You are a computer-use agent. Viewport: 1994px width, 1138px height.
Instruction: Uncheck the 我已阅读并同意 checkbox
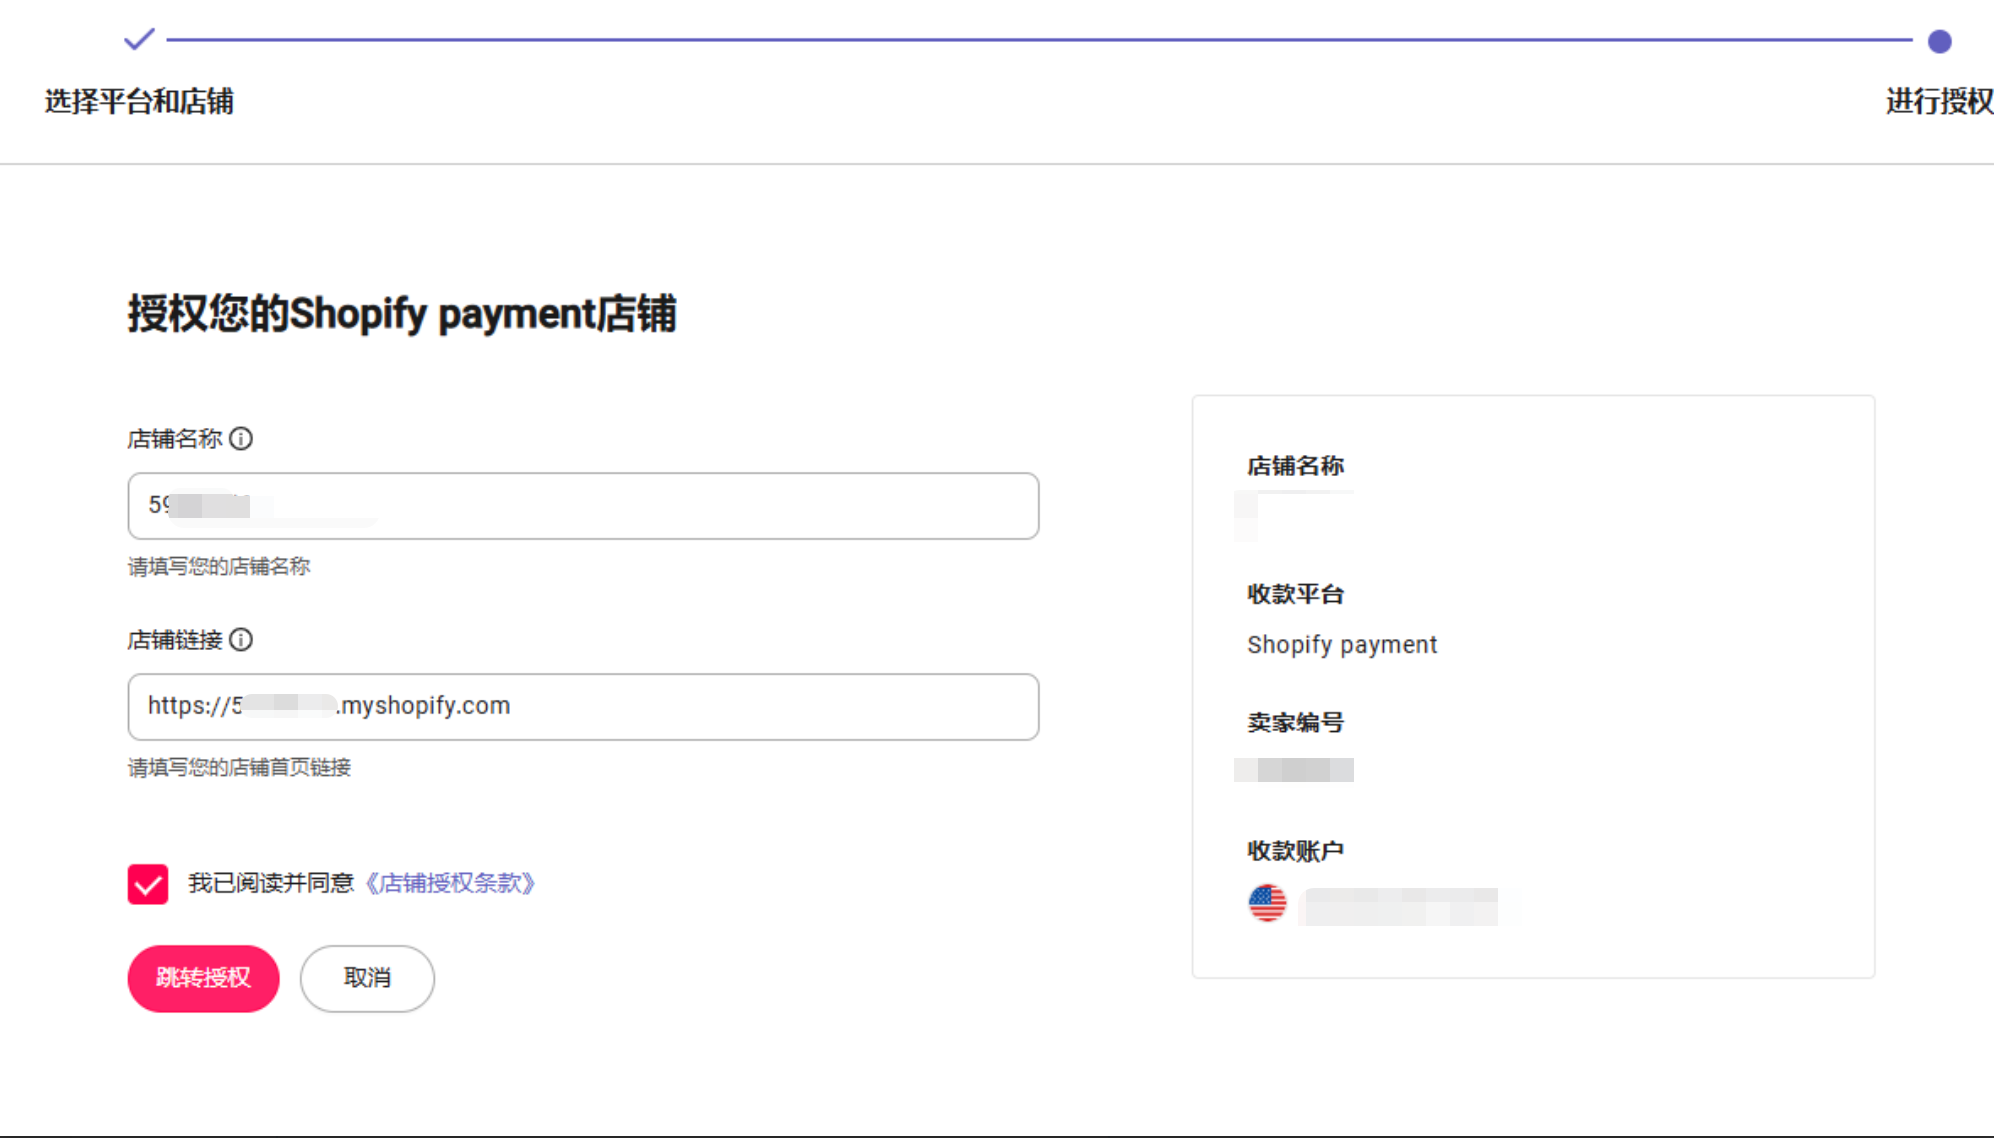pos(148,884)
